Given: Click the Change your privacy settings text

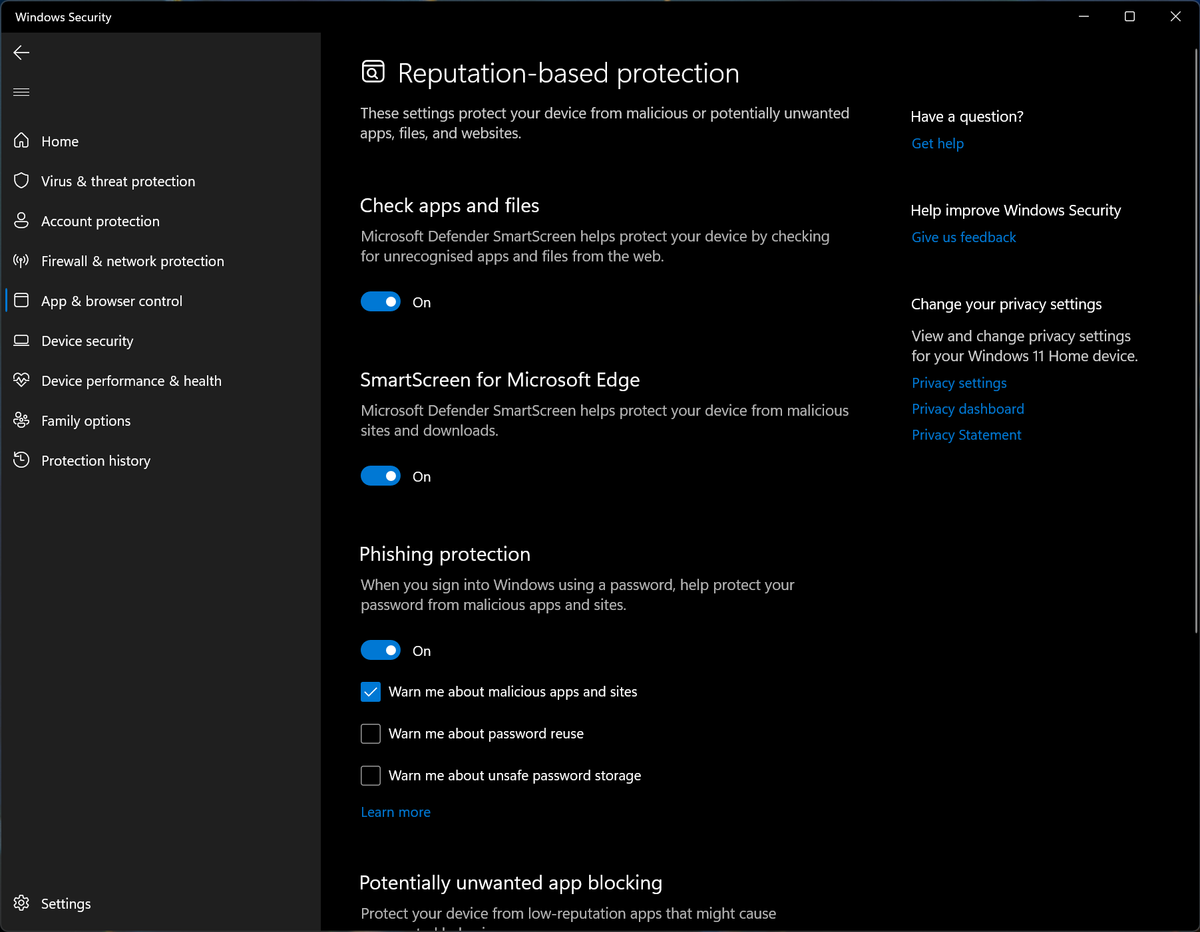Looking at the screenshot, I should [1006, 304].
